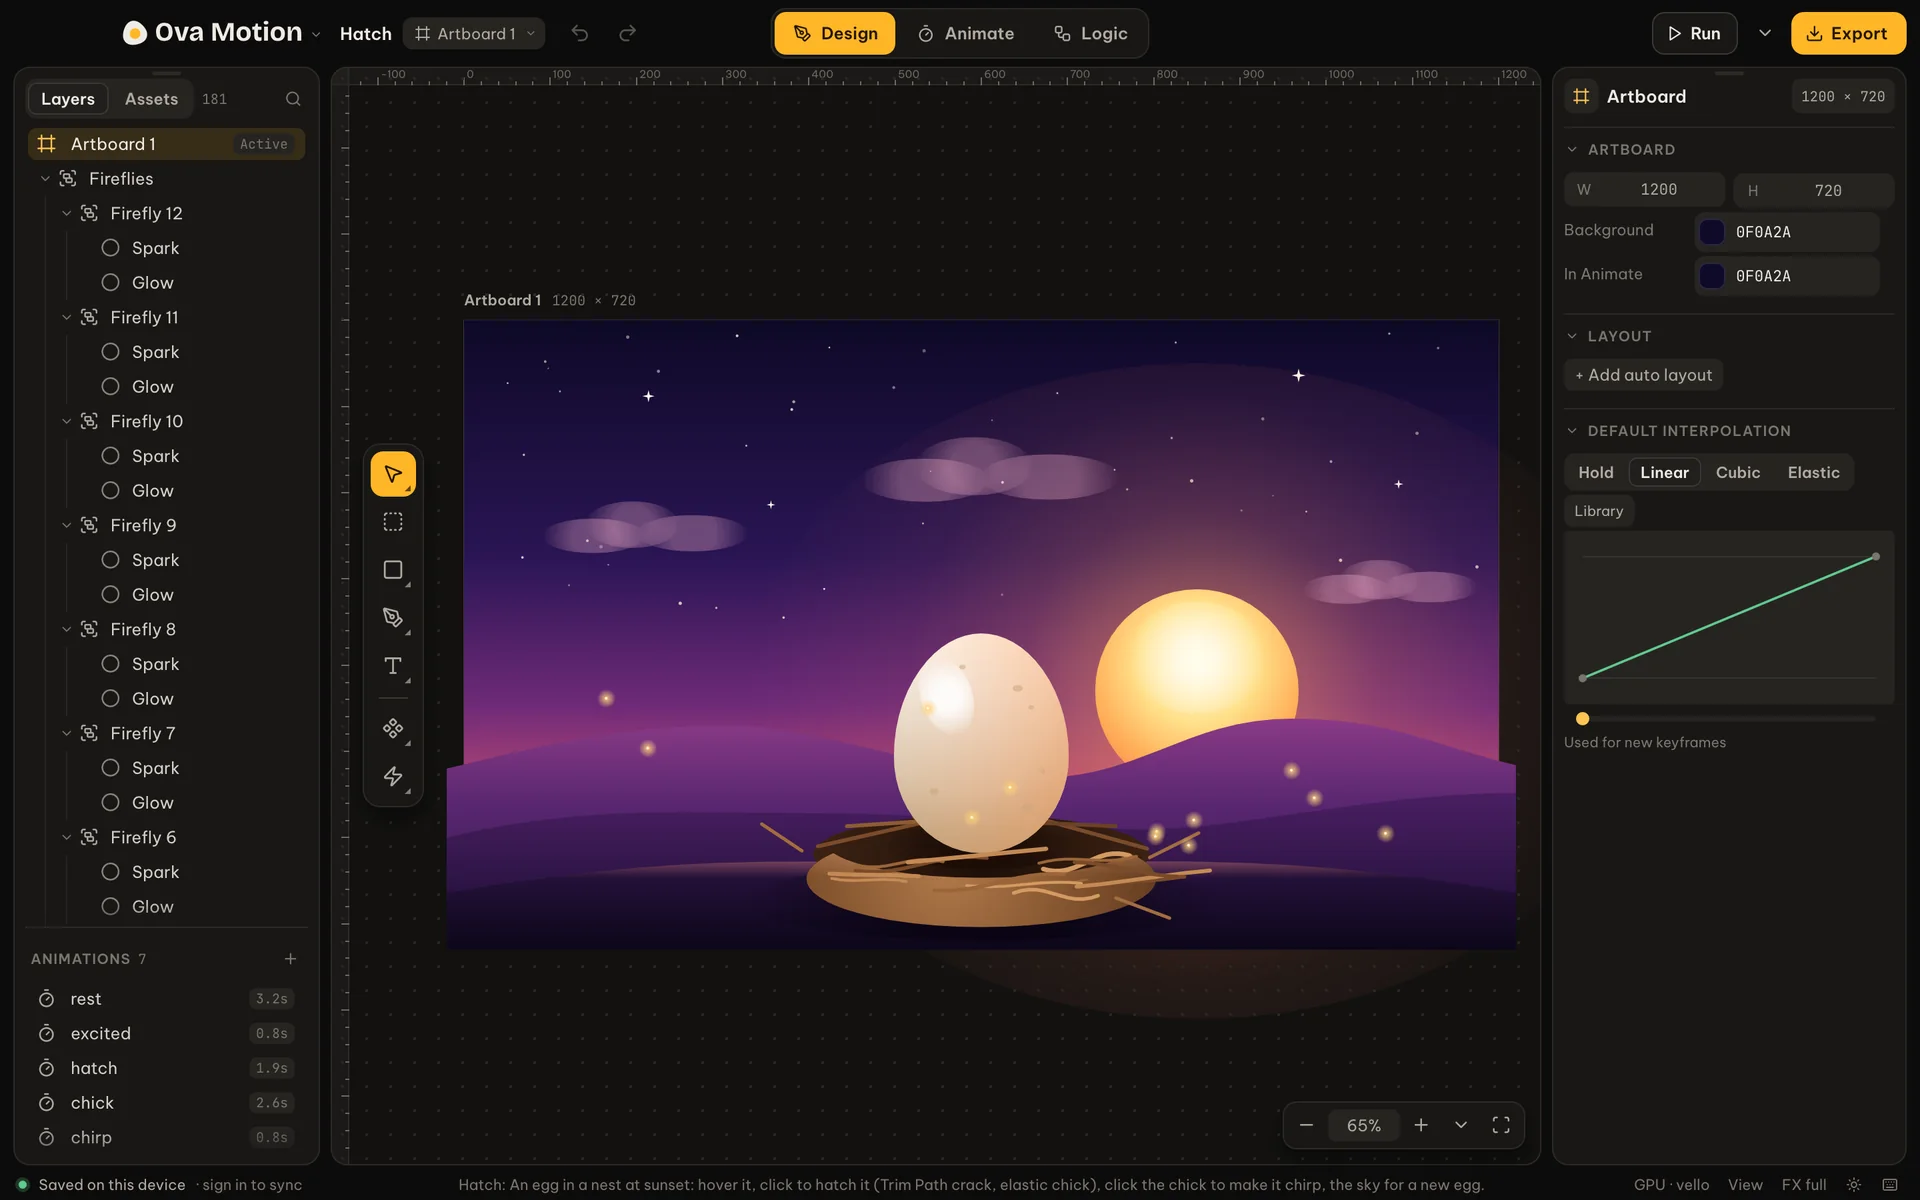Click the Run button

coord(1694,33)
